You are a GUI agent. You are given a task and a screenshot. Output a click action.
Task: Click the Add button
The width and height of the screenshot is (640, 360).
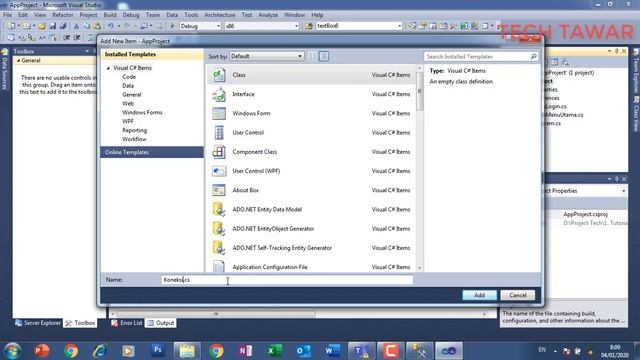(x=480, y=295)
